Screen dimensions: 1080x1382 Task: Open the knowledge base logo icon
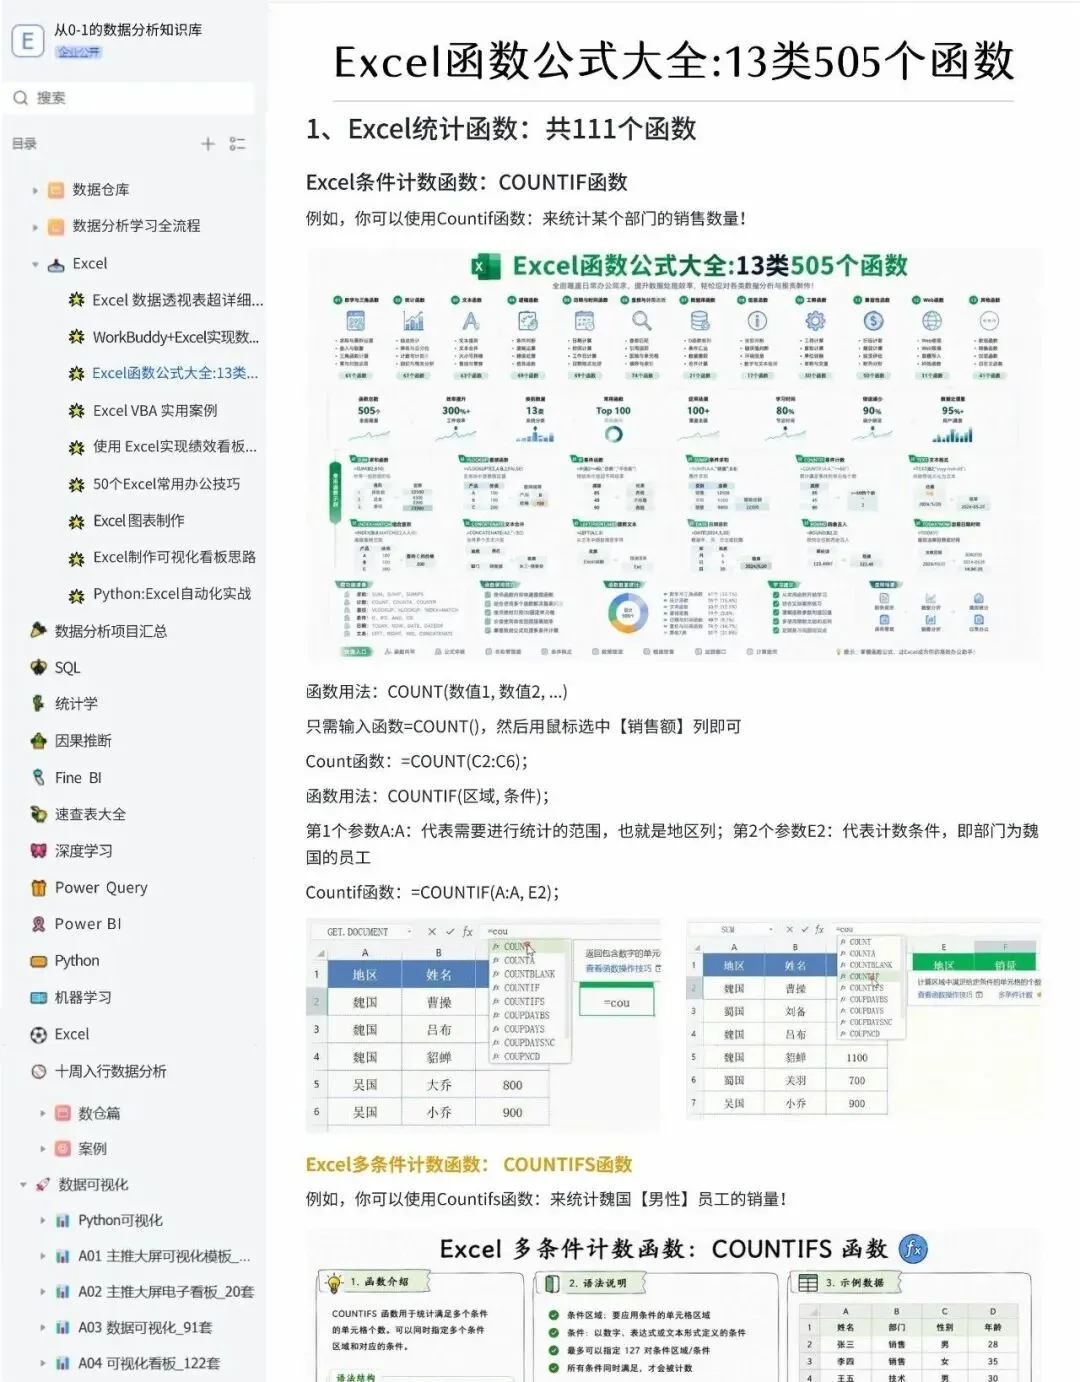click(27, 40)
